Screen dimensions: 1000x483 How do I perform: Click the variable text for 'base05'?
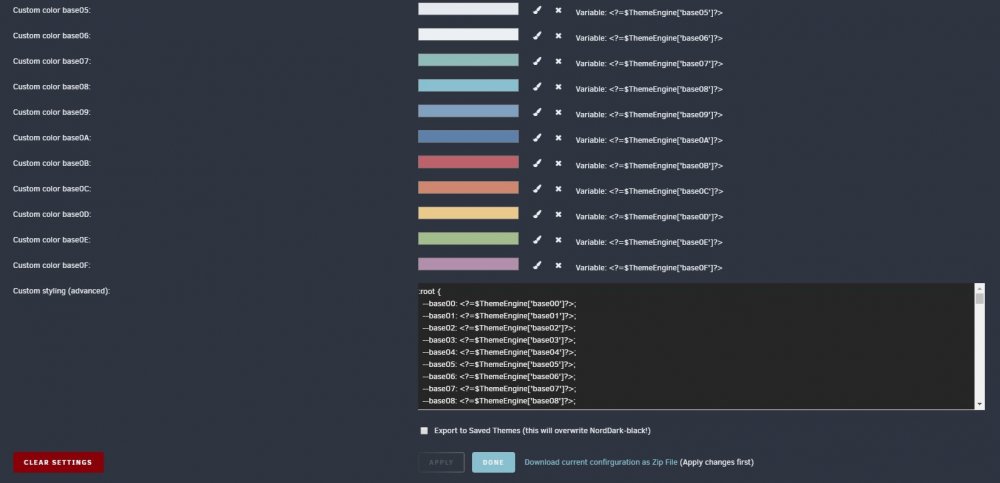tap(649, 13)
